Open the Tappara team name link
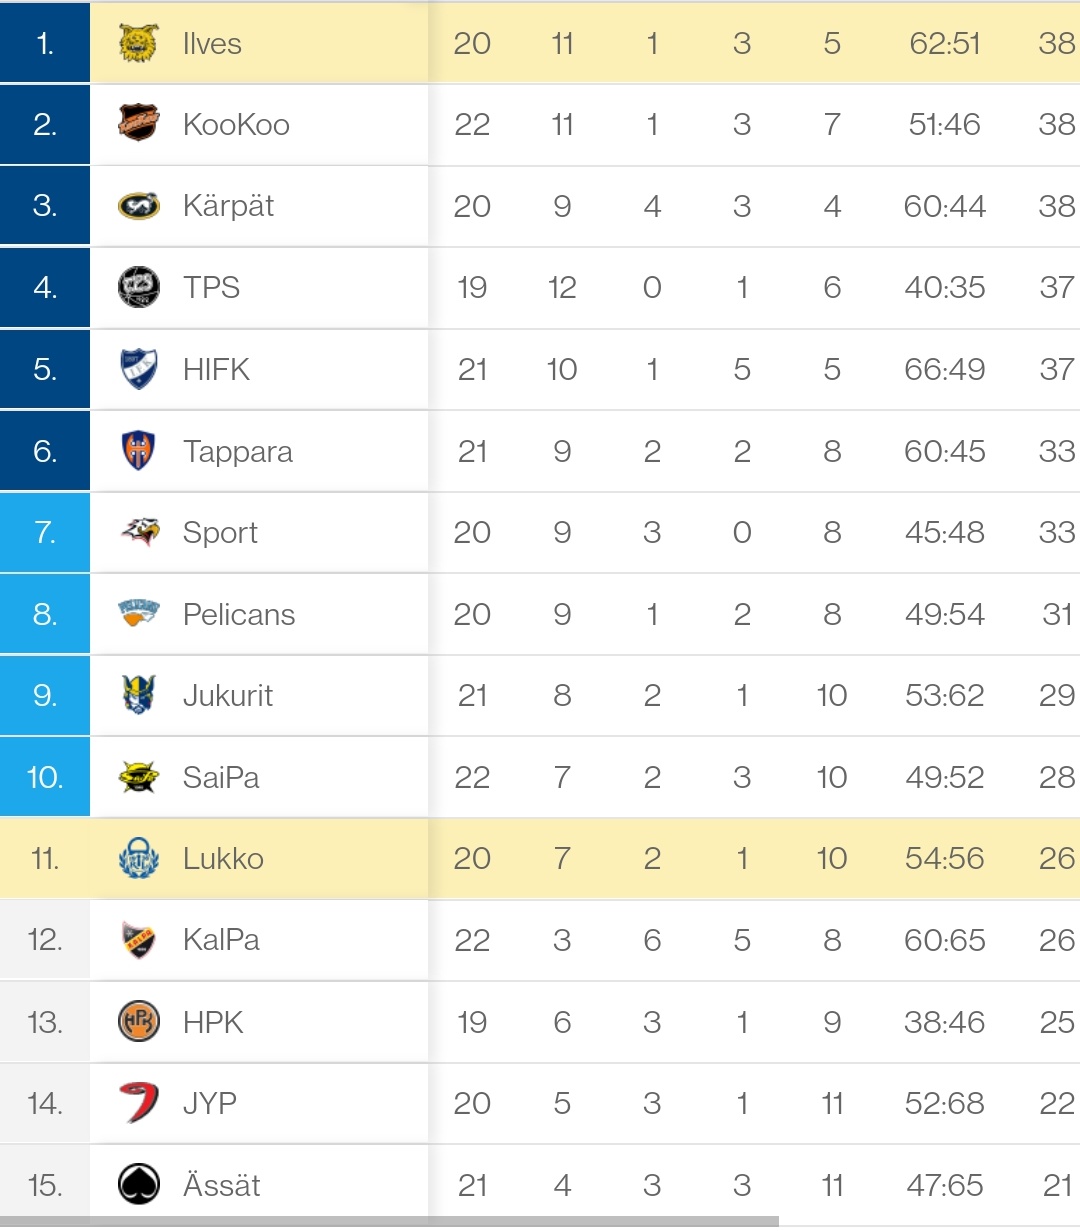The width and height of the screenshot is (1080, 1231). tap(238, 452)
